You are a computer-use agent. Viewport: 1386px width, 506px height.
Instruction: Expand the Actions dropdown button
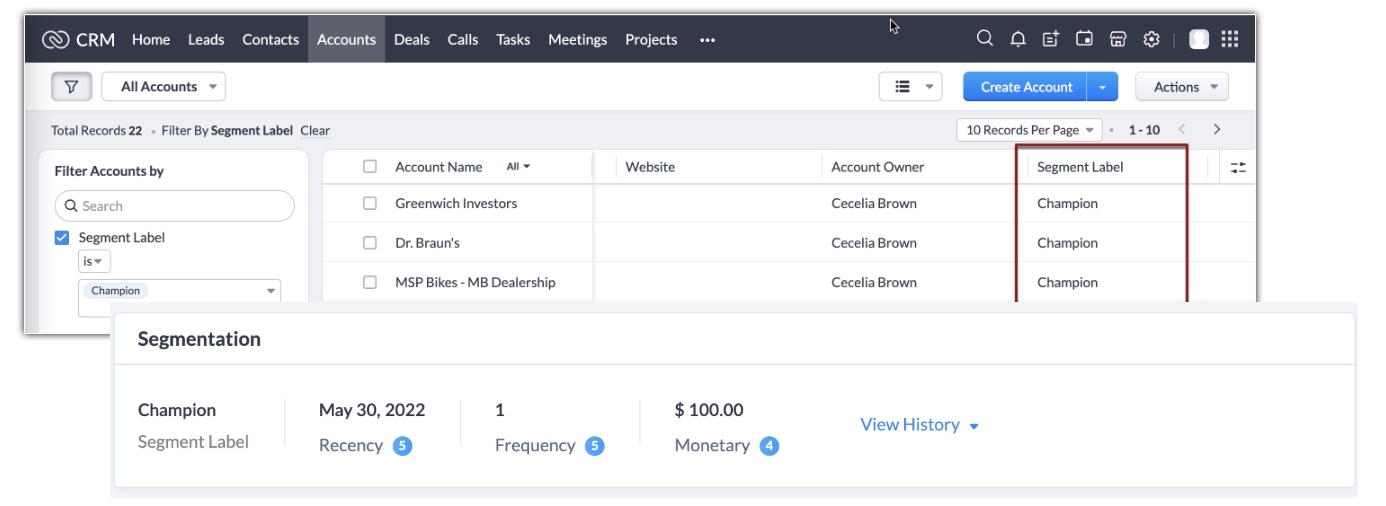pos(1182,87)
